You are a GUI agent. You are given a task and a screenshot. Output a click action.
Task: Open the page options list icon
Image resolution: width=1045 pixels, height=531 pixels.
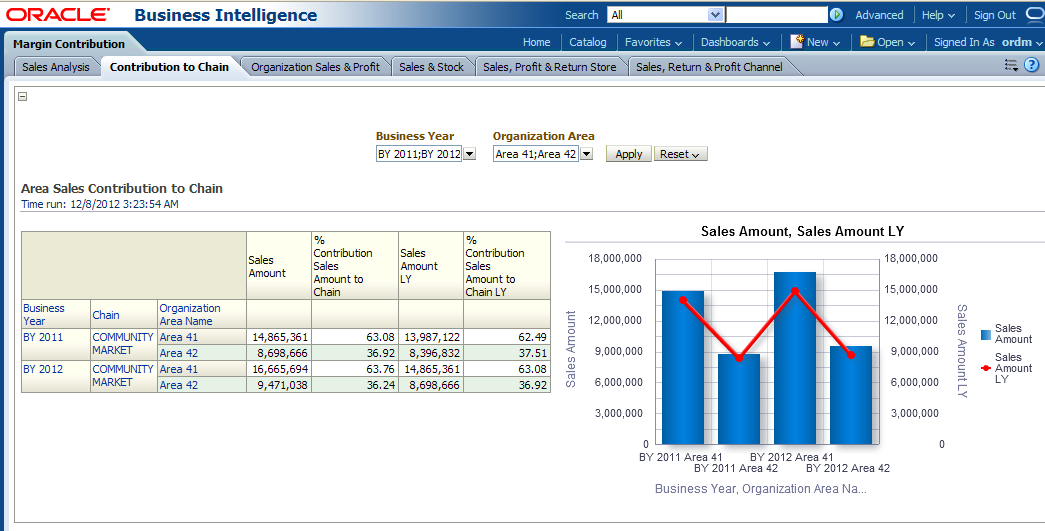pos(1011,65)
